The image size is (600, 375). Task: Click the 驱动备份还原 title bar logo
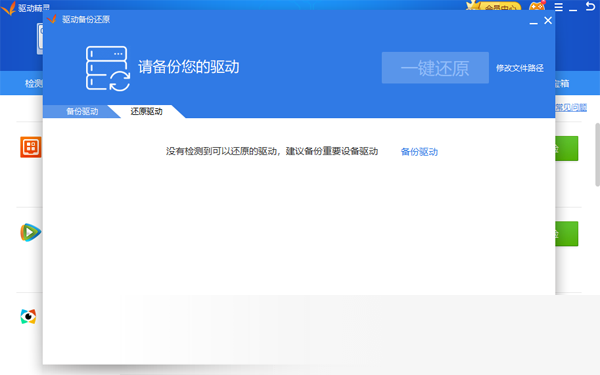pos(52,19)
